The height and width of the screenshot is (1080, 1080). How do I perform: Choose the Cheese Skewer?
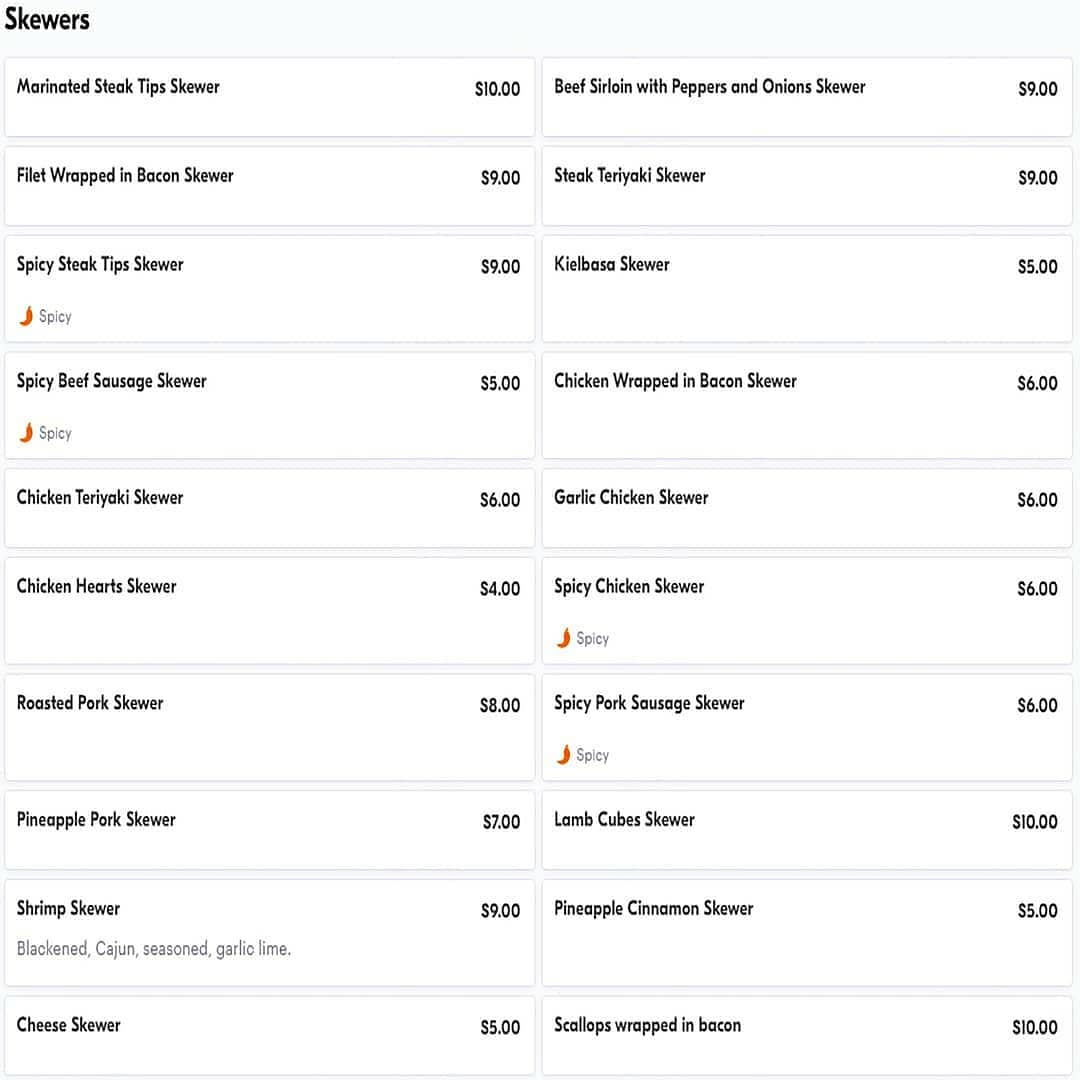tap(269, 1034)
